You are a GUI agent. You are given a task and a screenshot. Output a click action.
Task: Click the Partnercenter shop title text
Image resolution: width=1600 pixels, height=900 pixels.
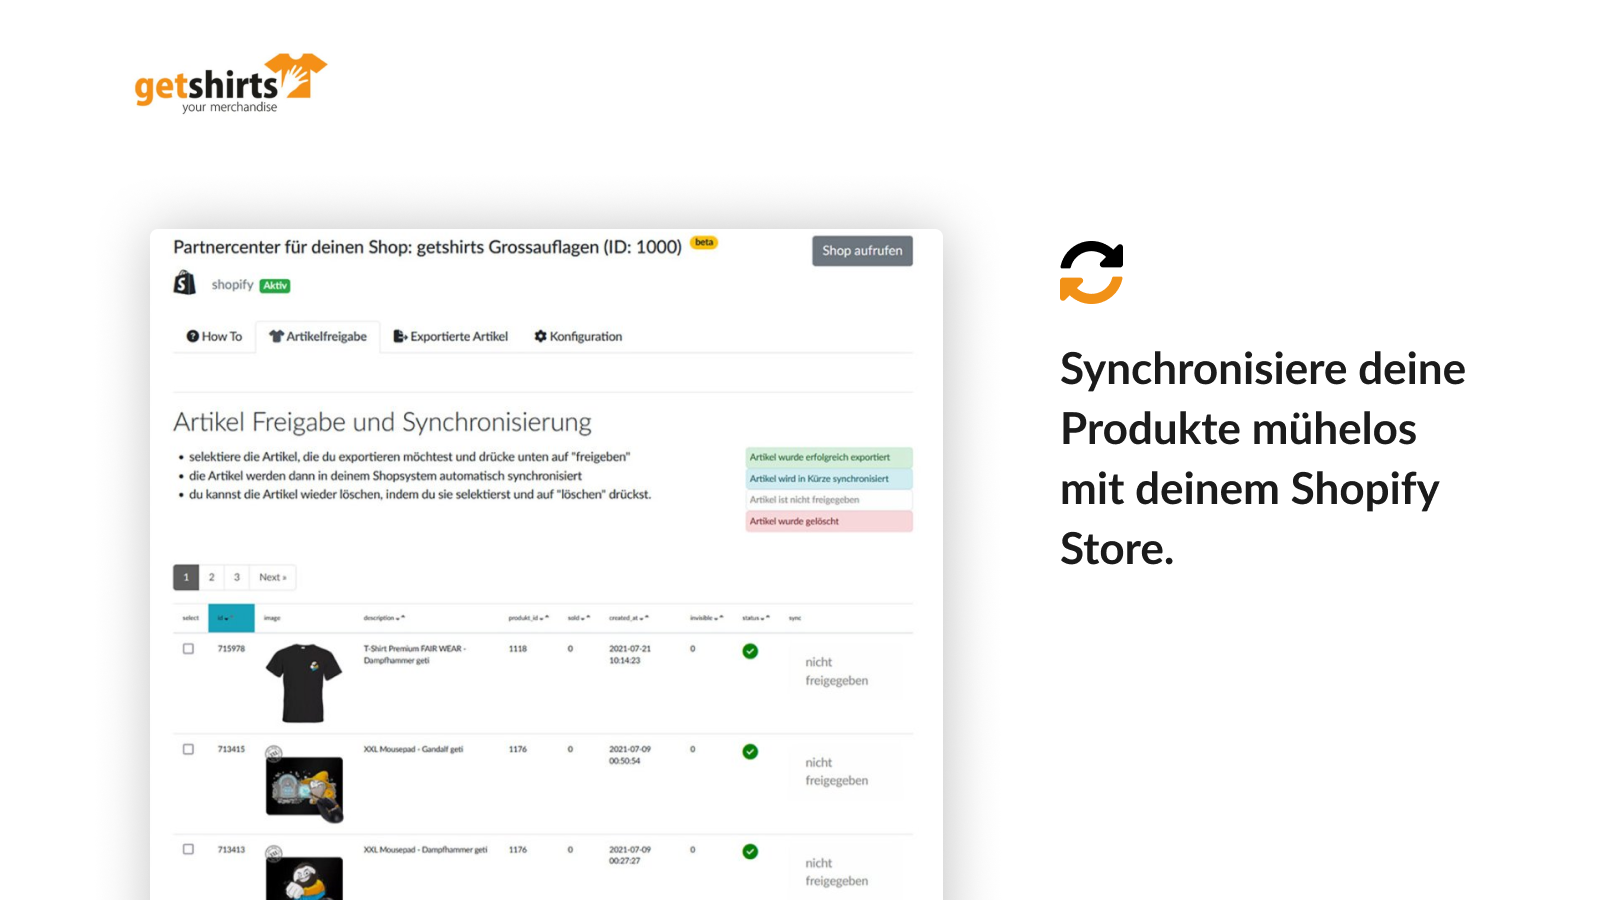[427, 247]
